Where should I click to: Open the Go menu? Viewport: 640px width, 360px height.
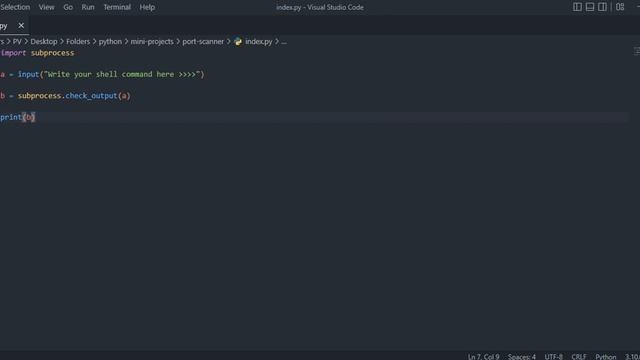[x=68, y=7]
